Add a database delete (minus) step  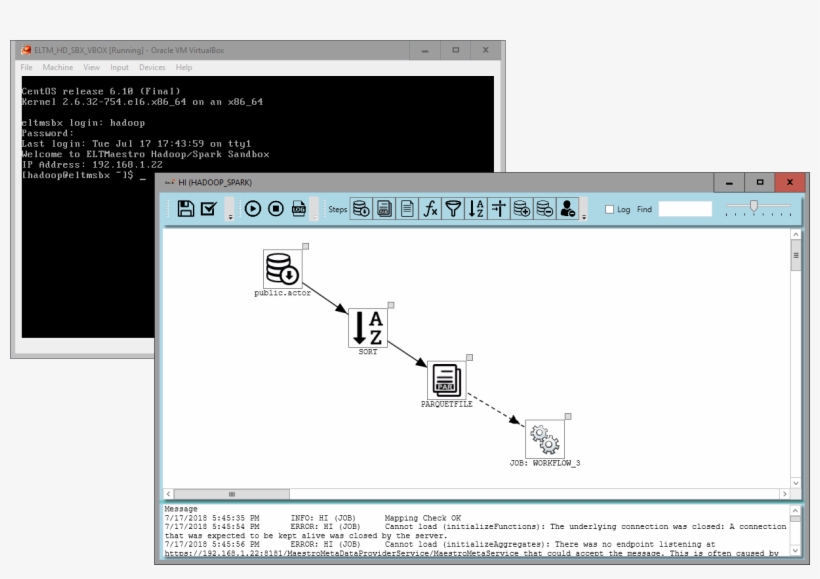point(545,209)
